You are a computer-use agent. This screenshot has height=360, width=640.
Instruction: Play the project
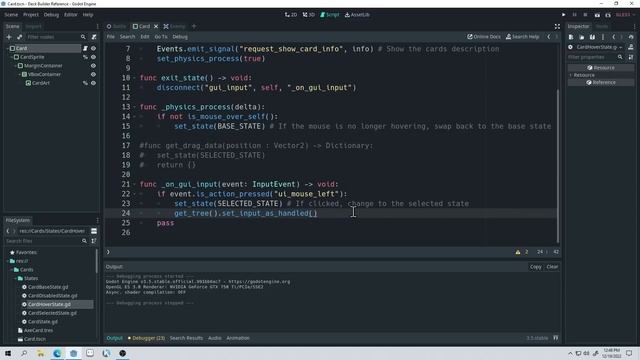(x=564, y=15)
